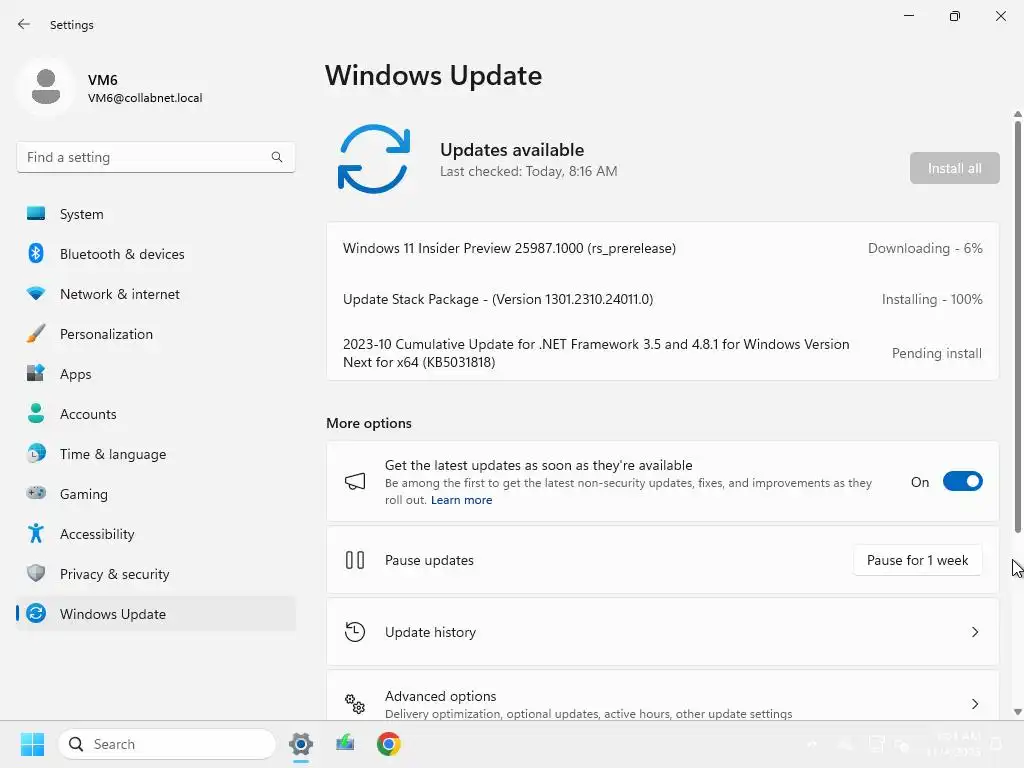Click the Update history clock icon

point(355,632)
